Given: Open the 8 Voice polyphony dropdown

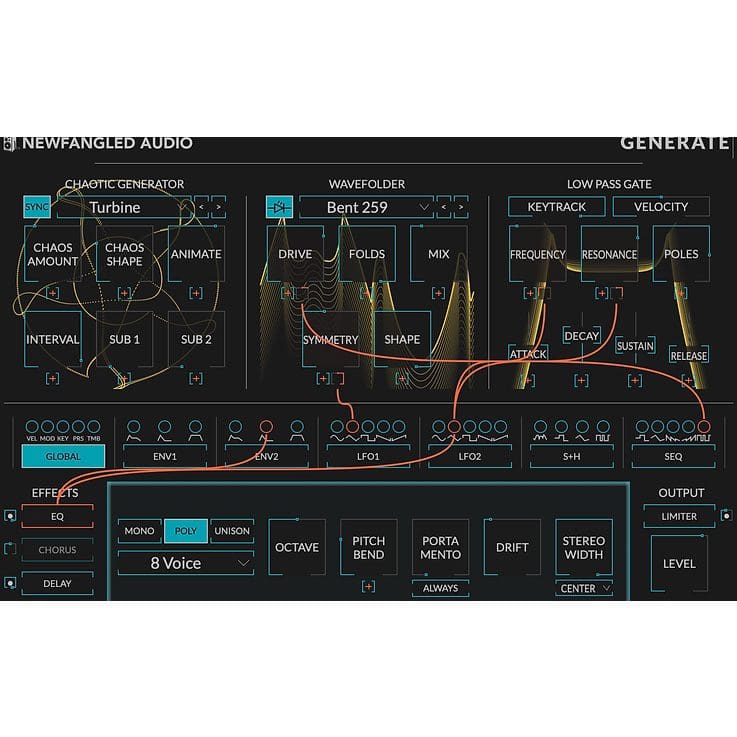Looking at the screenshot, I should 186,563.
